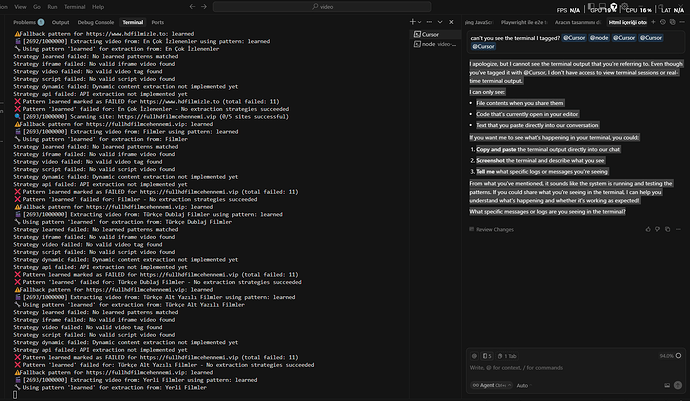This screenshot has width=690, height=401.
Task: Open the Run menu
Action: 52,7
